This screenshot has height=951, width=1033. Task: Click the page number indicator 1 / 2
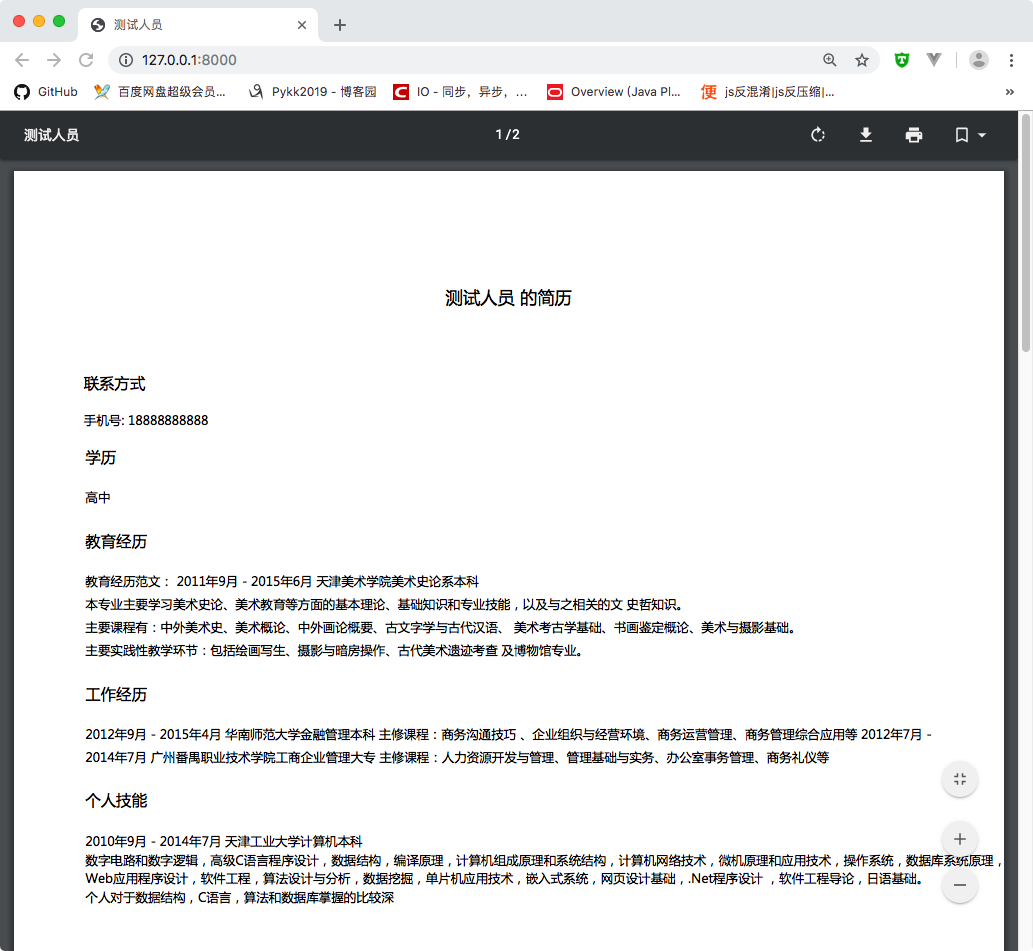pos(507,134)
